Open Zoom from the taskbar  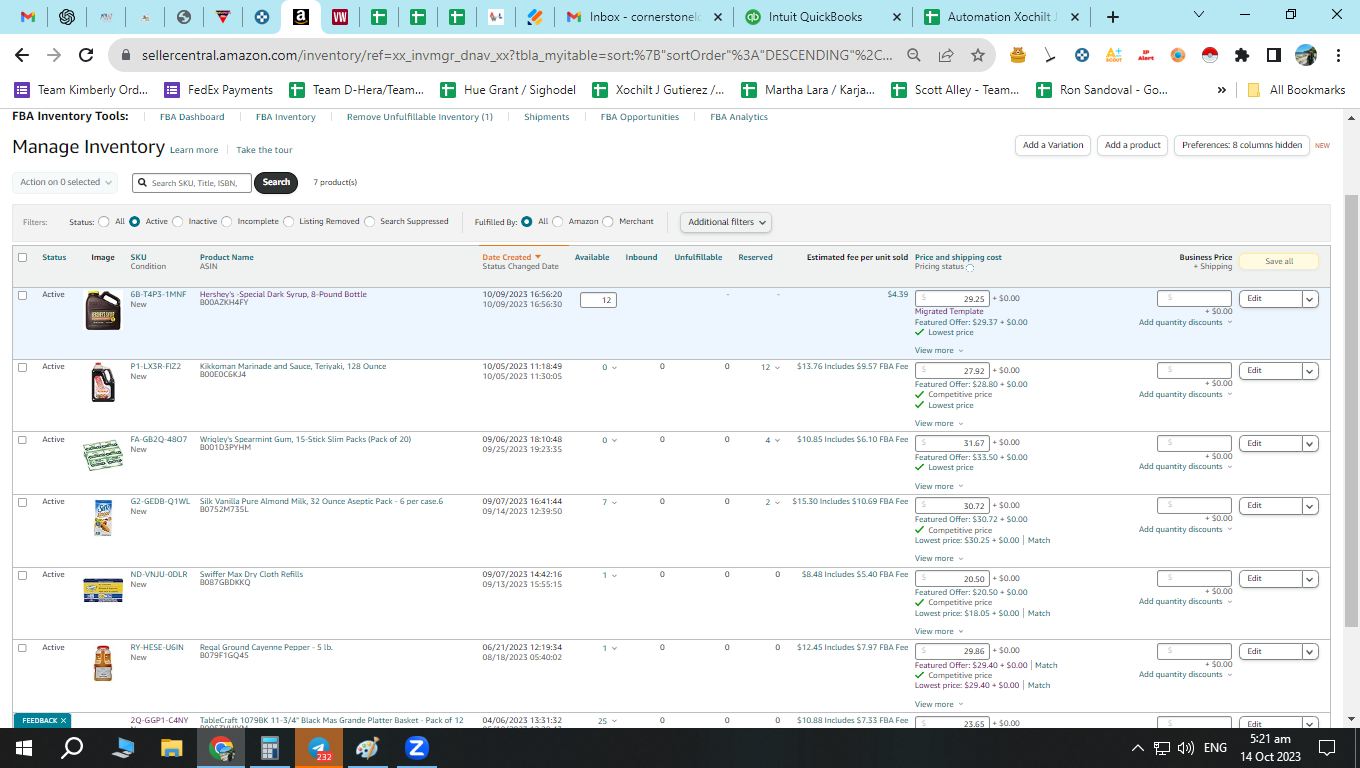[417, 747]
